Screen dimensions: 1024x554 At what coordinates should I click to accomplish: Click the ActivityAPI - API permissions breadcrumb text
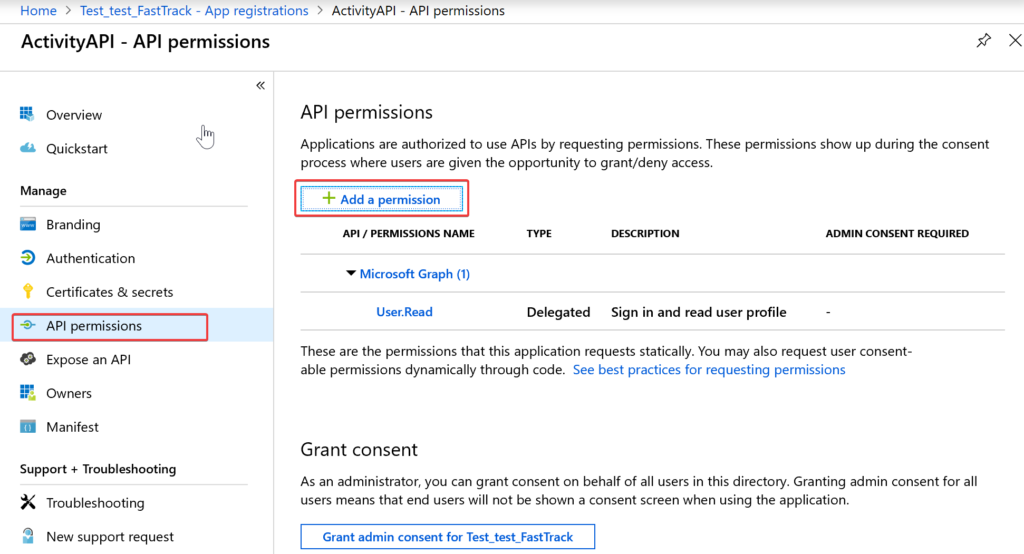click(418, 10)
